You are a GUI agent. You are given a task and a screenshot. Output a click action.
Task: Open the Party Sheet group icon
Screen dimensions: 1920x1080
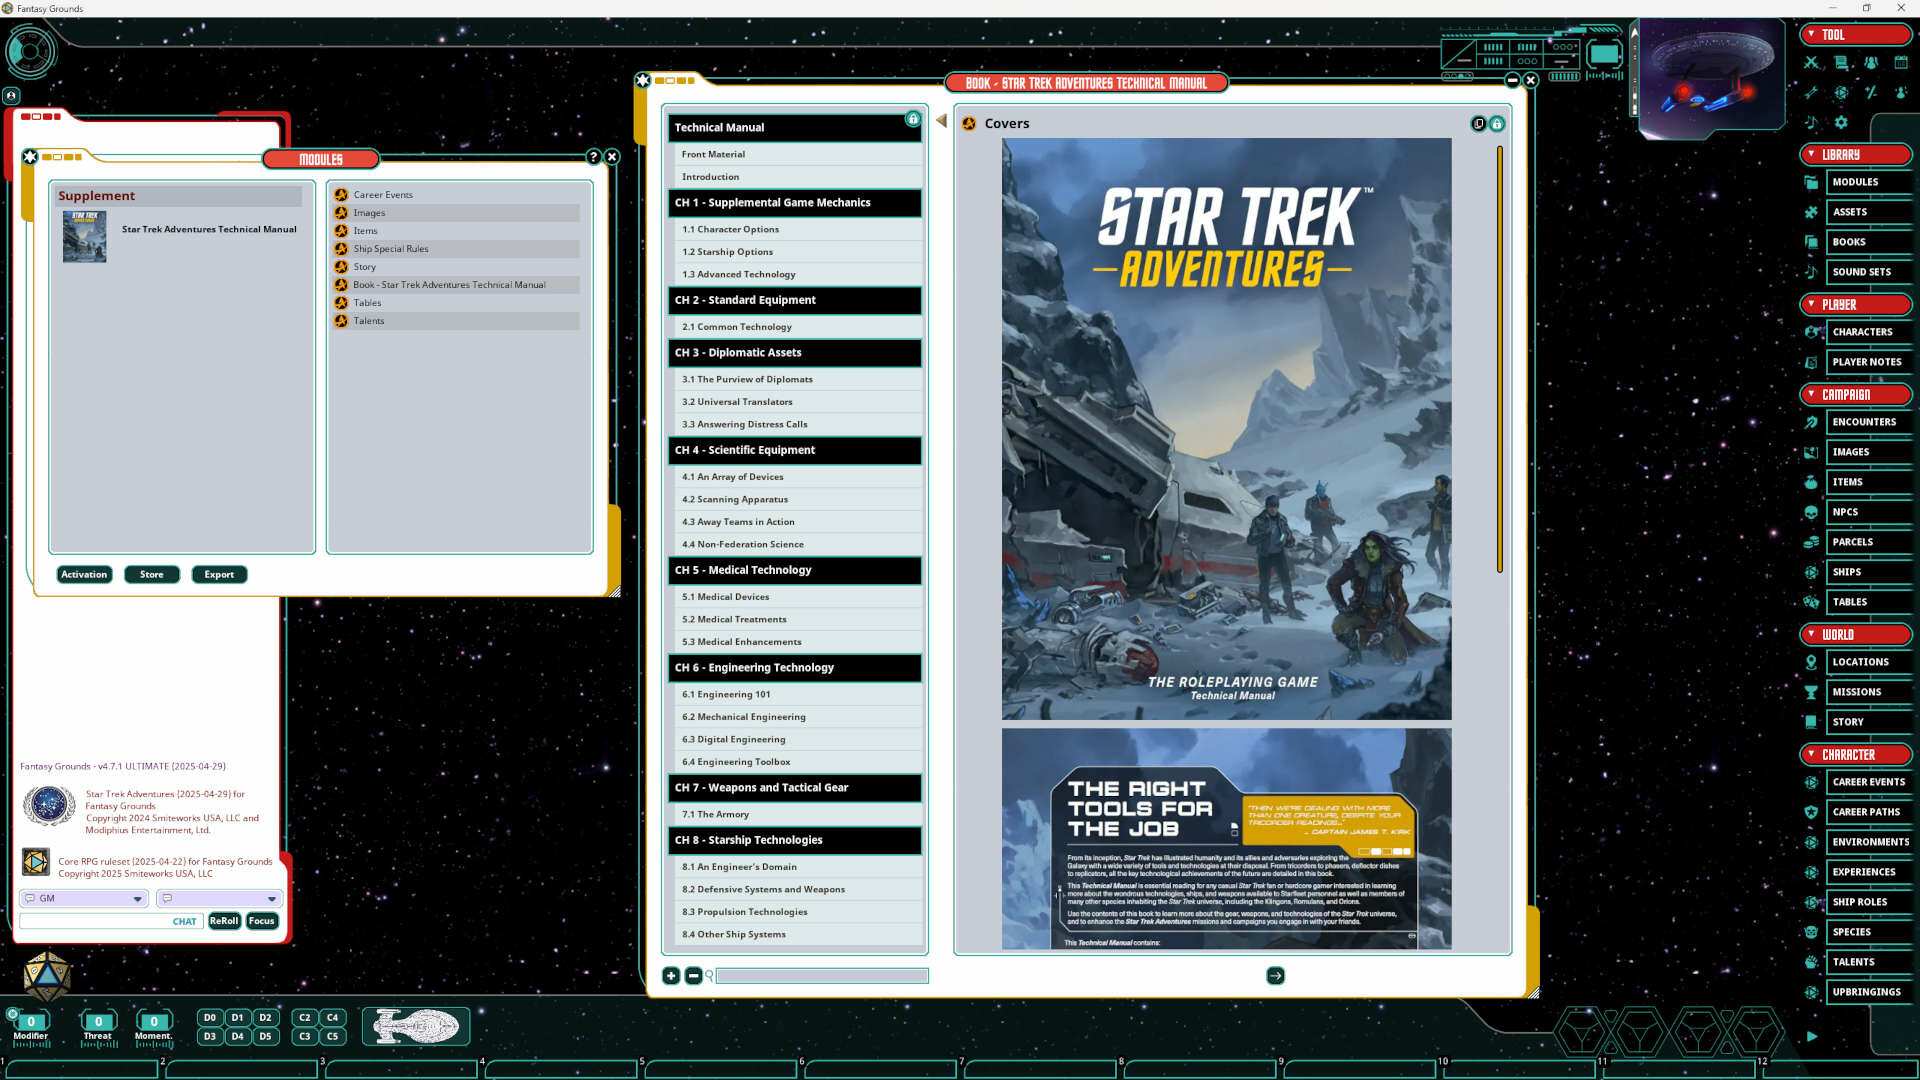point(1871,62)
